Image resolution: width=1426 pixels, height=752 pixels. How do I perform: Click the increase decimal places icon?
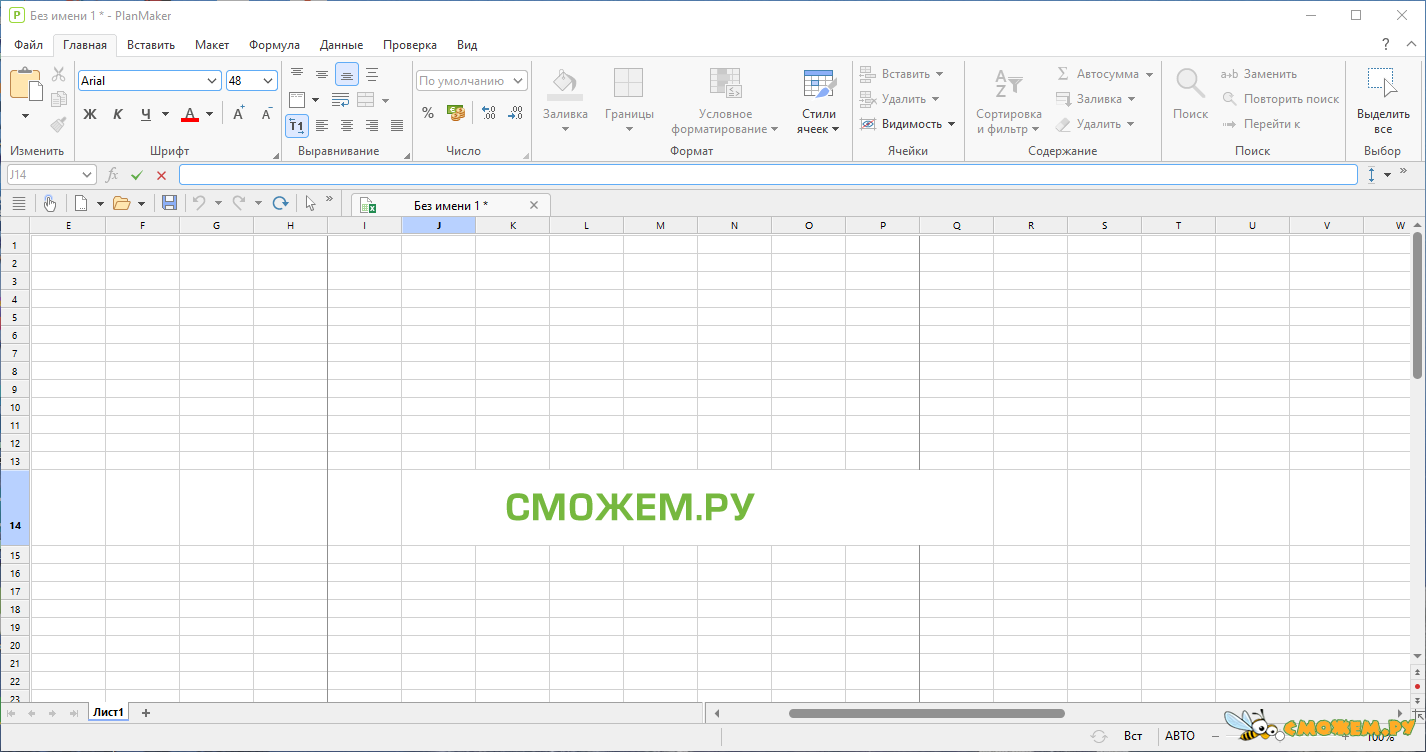[x=488, y=113]
